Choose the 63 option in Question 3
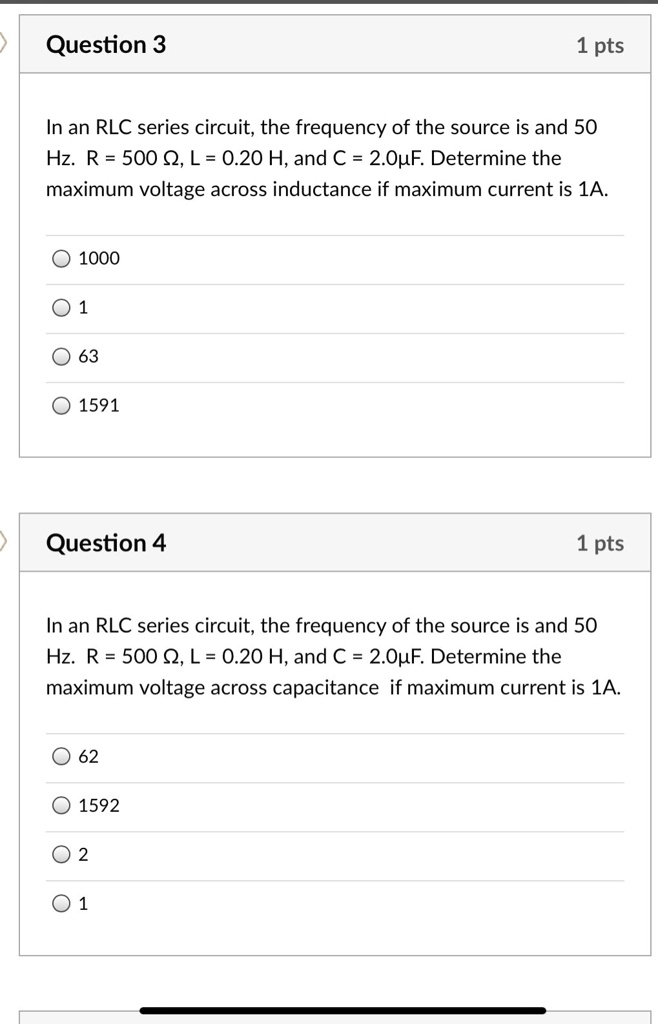Viewport: 658px width, 1024px height. pyautogui.click(x=61, y=356)
